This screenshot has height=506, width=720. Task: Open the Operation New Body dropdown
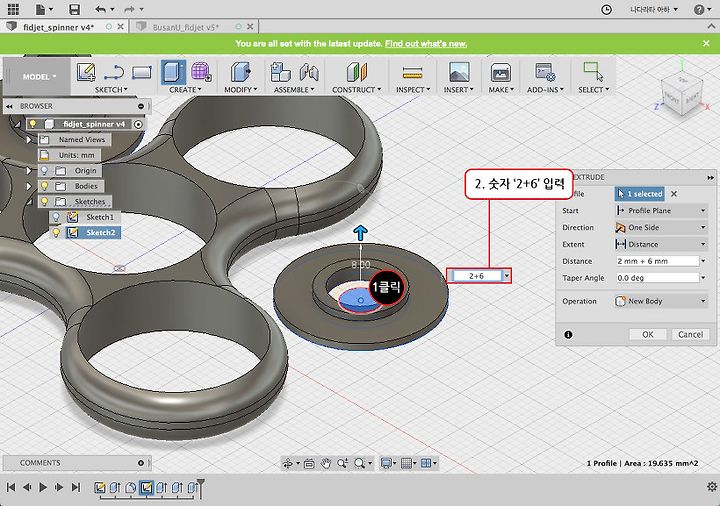tap(661, 301)
